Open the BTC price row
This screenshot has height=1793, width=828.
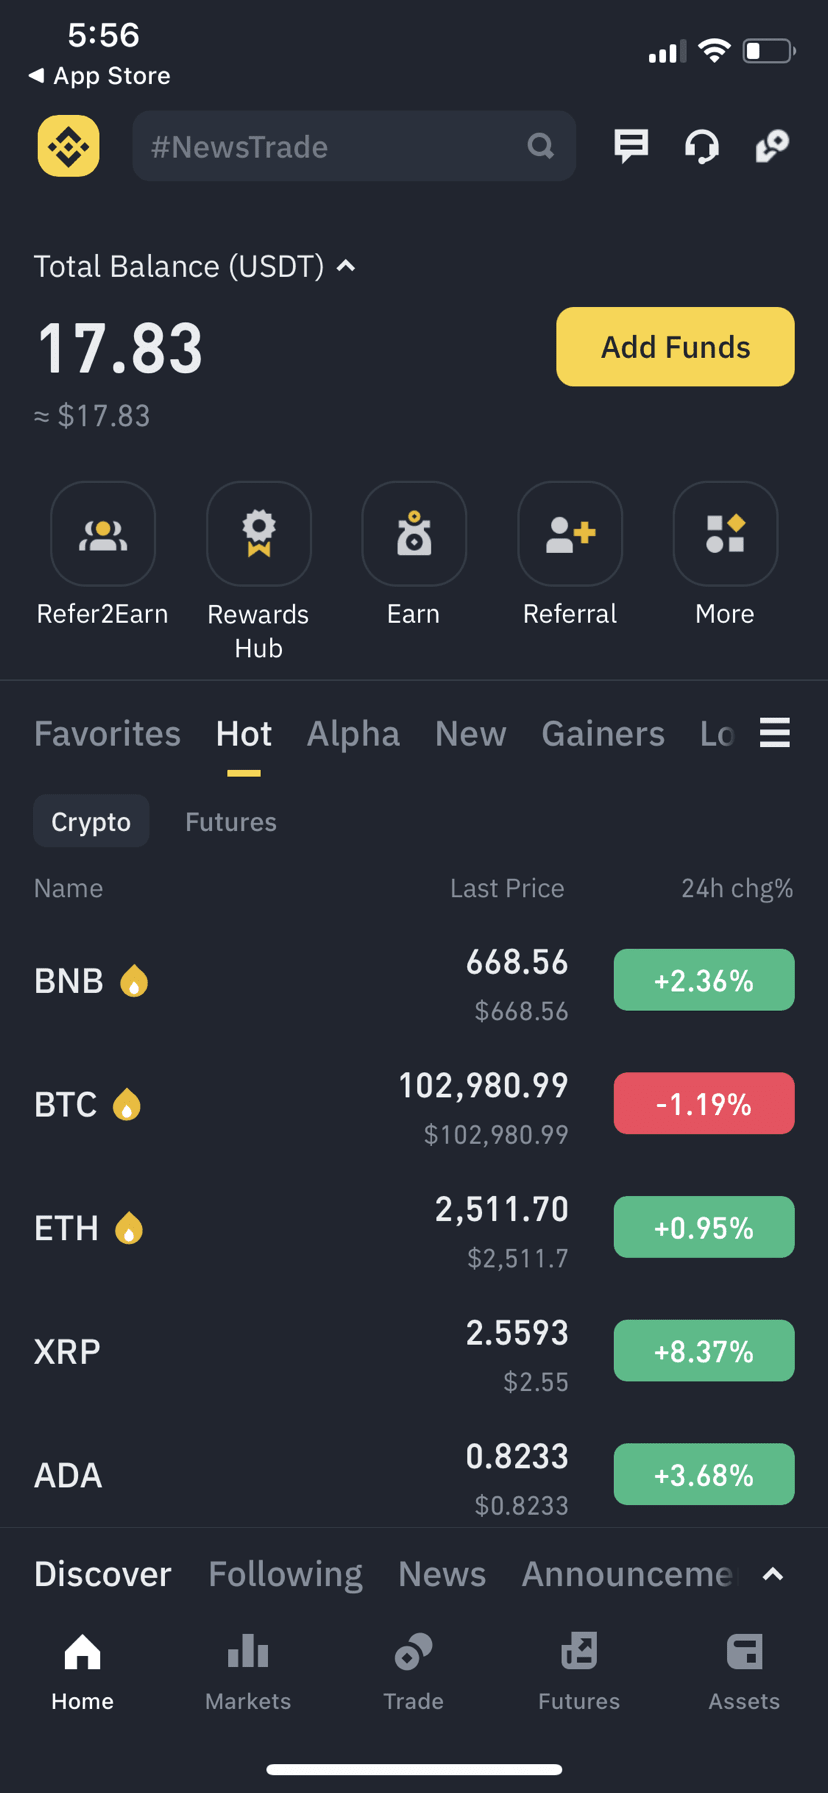click(x=414, y=1104)
